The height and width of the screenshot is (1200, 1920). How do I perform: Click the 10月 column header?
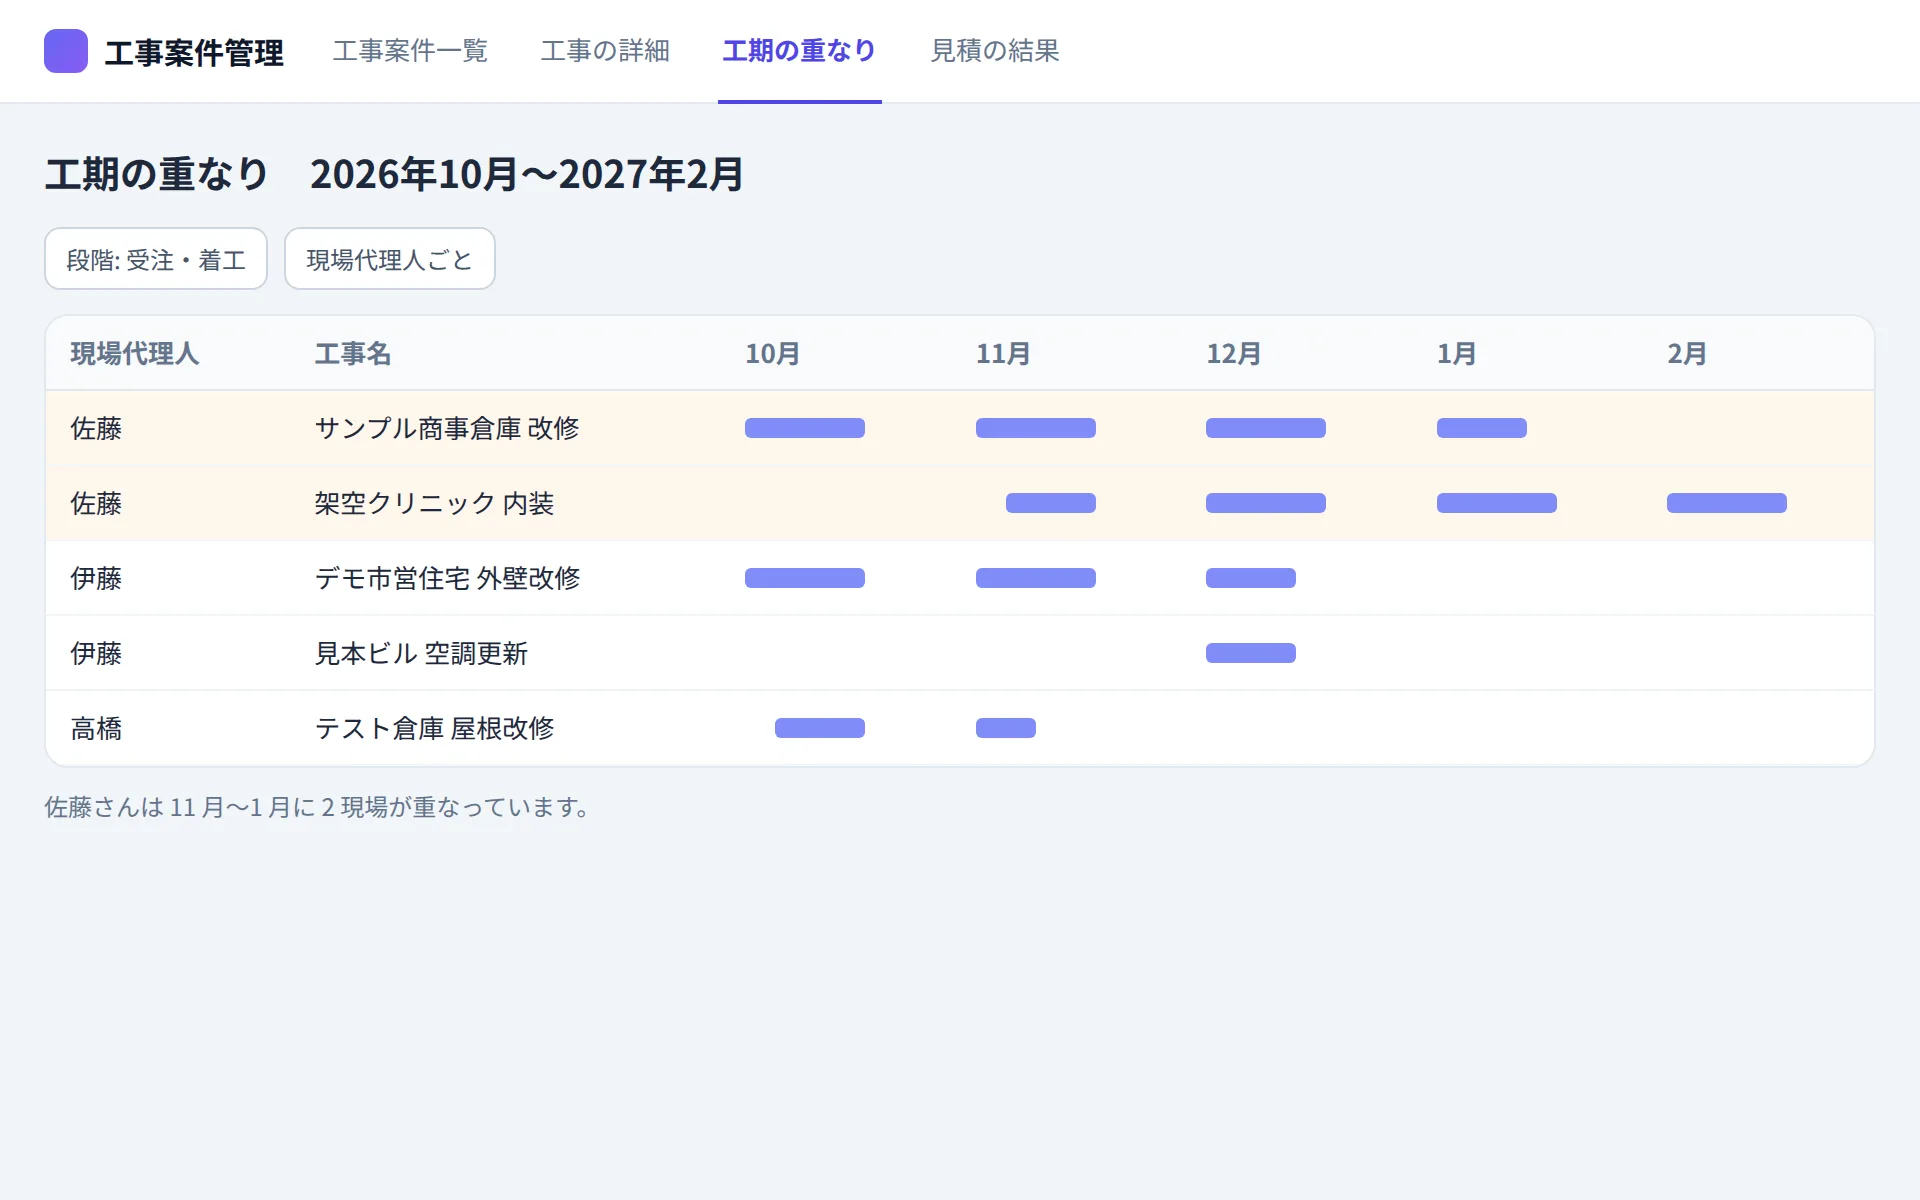(x=772, y=354)
